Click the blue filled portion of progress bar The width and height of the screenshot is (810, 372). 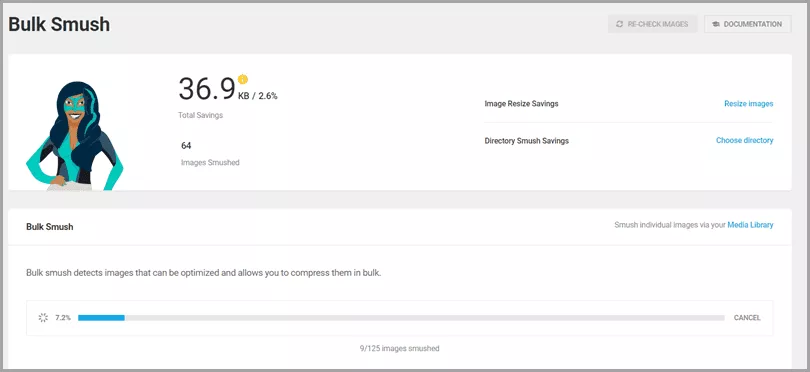coord(101,318)
